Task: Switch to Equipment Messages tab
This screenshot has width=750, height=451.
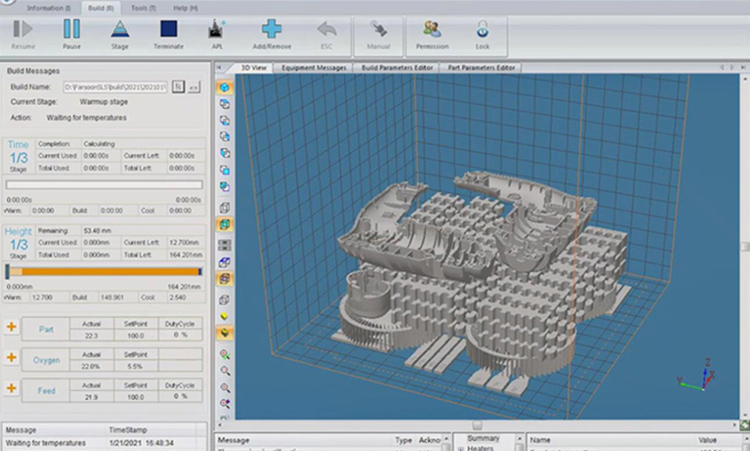Action: coord(313,68)
